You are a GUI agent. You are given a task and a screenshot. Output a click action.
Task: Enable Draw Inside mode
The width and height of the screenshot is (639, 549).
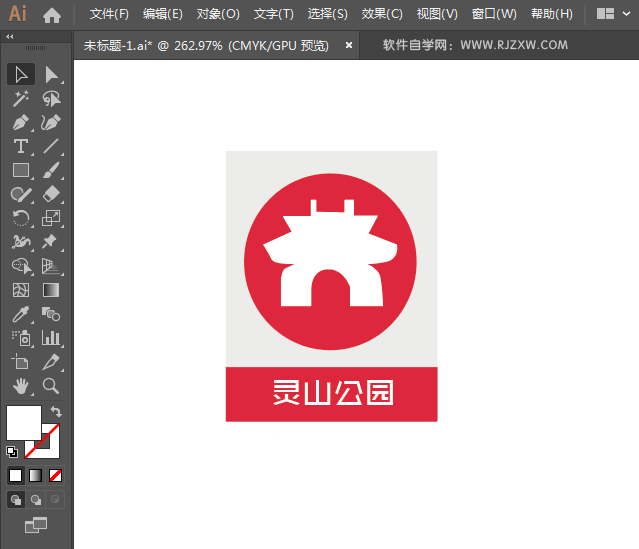click(55, 500)
